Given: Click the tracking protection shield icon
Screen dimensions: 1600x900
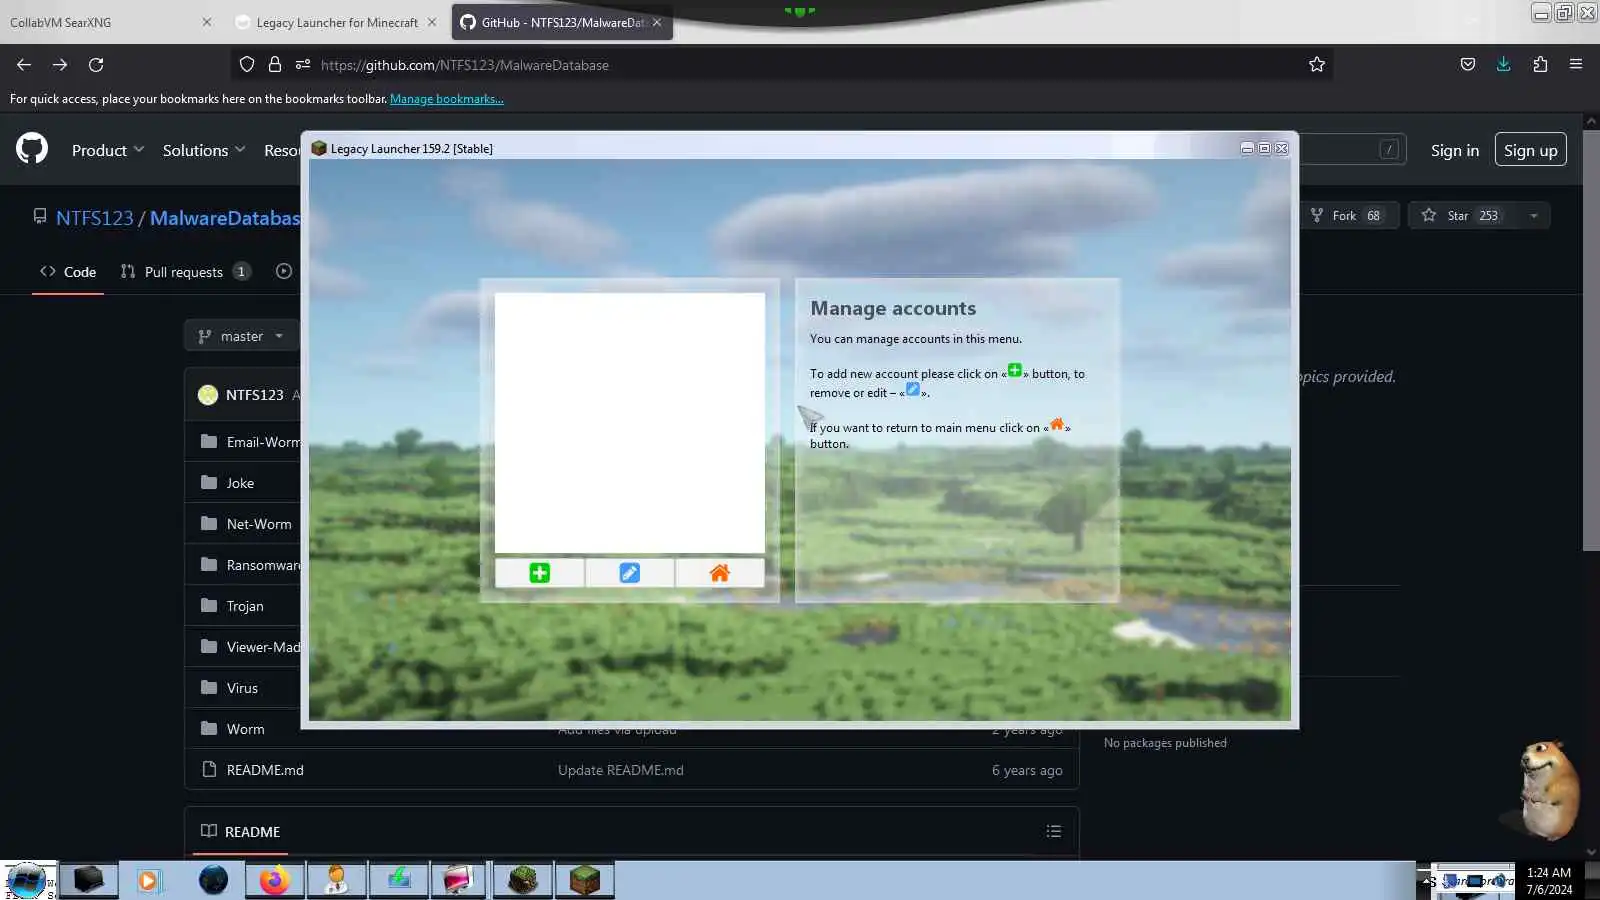Looking at the screenshot, I should 247,65.
